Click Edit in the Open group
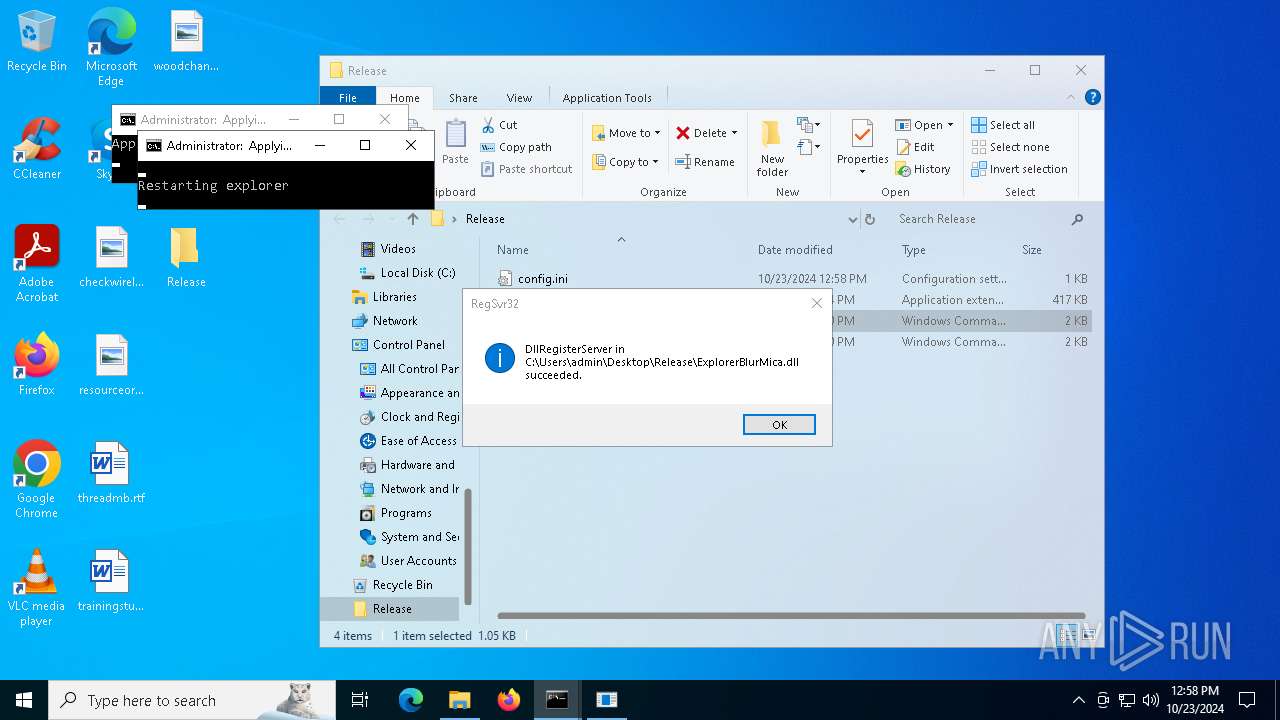 (x=915, y=147)
